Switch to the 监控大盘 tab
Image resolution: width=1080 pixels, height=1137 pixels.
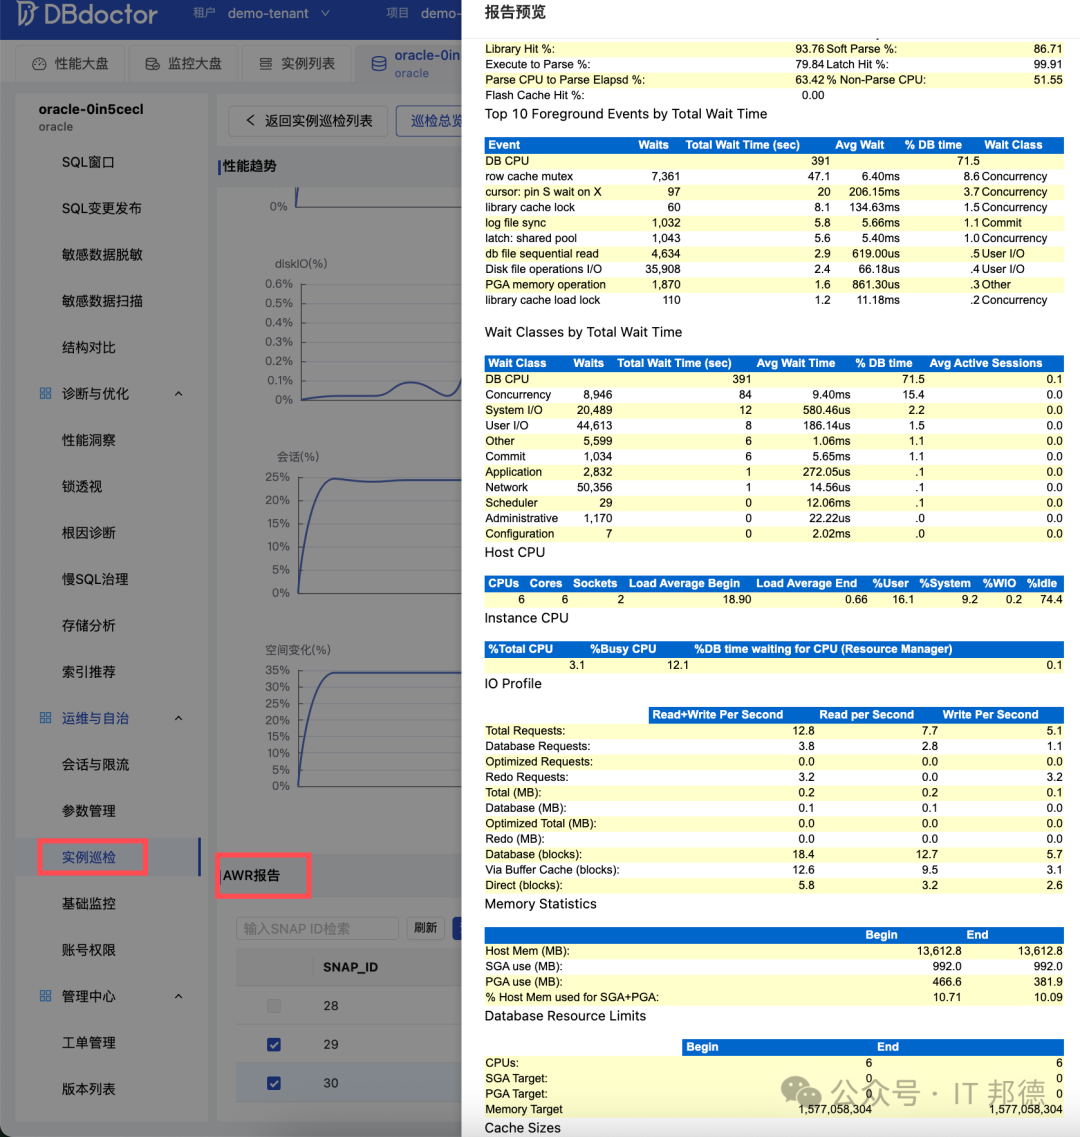(184, 64)
